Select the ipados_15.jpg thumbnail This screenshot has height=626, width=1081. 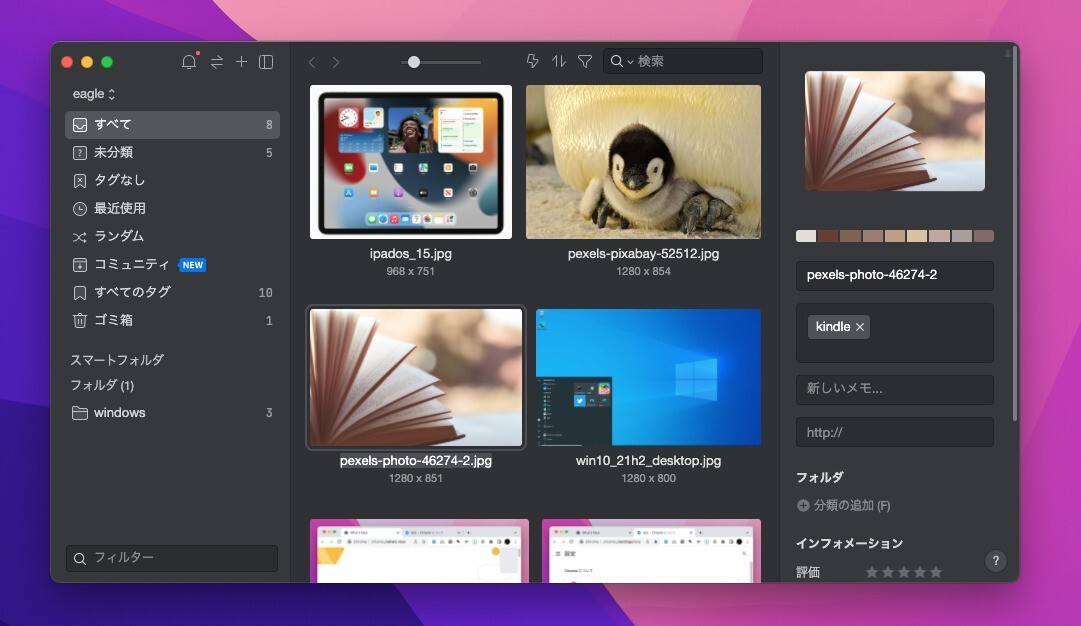pyautogui.click(x=411, y=162)
